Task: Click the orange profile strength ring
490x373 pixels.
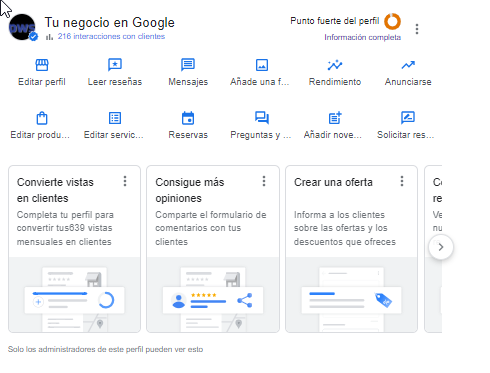Action: [x=392, y=22]
